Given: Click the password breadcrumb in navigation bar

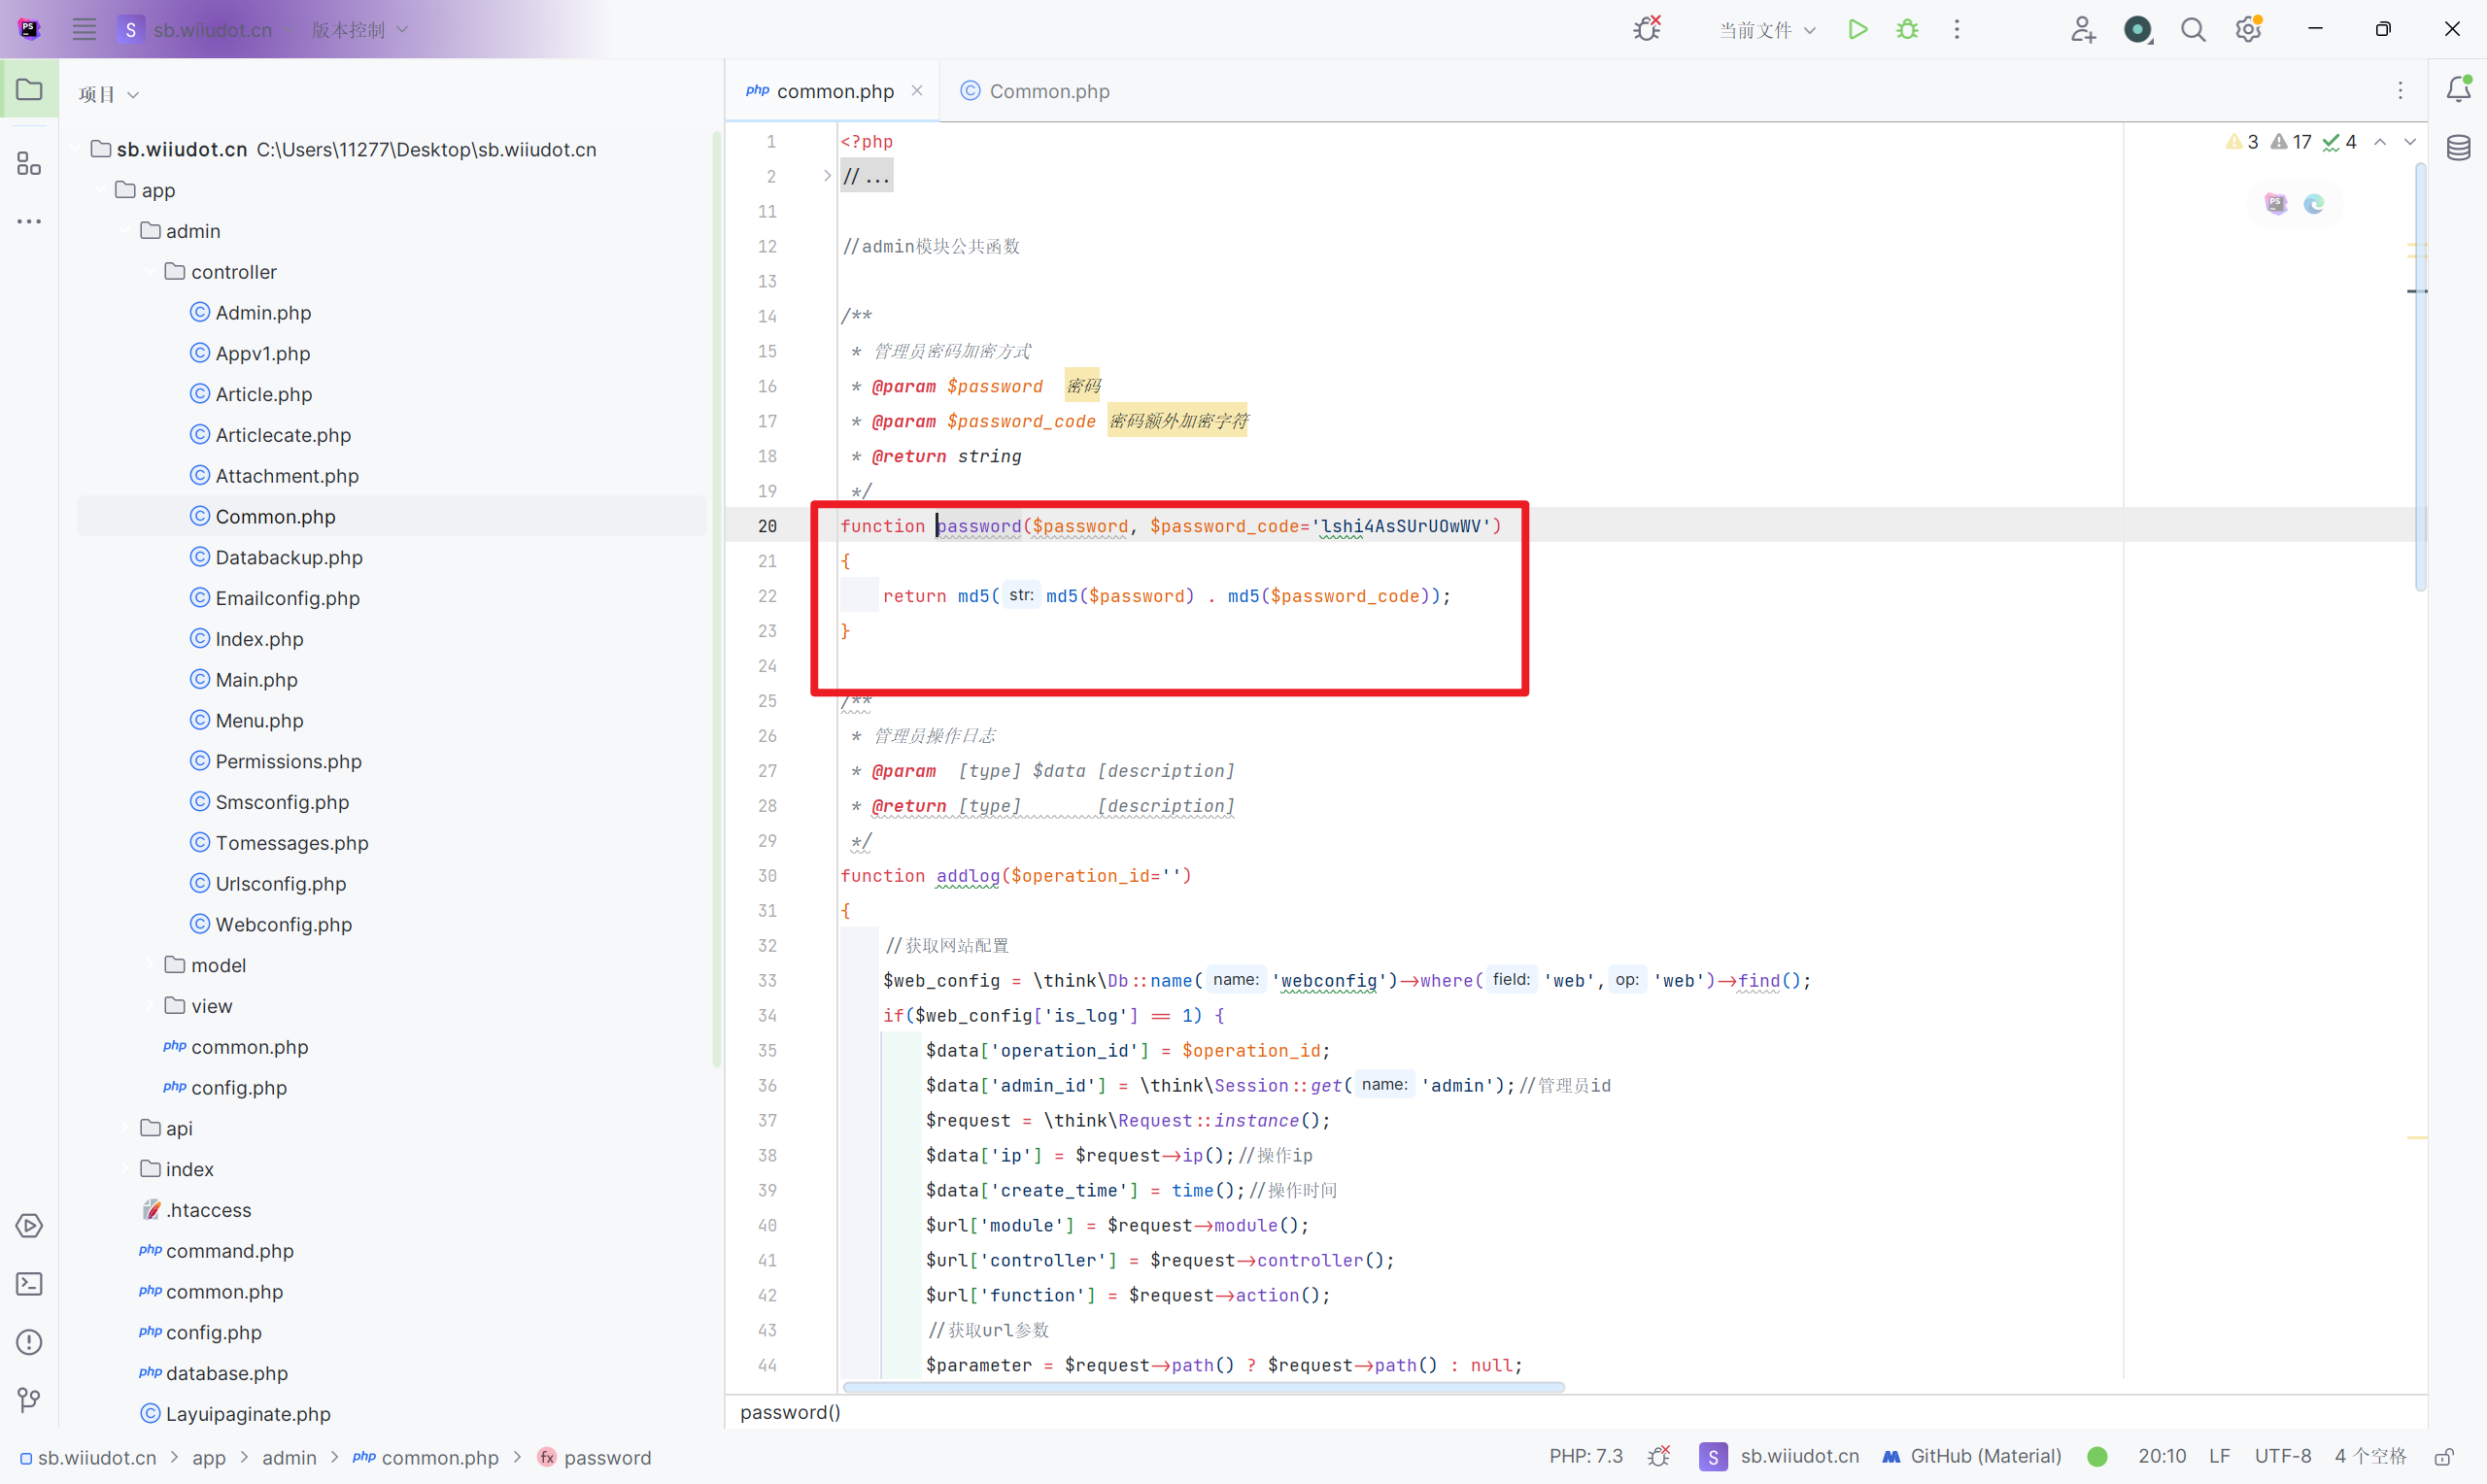Looking at the screenshot, I should (595, 1458).
